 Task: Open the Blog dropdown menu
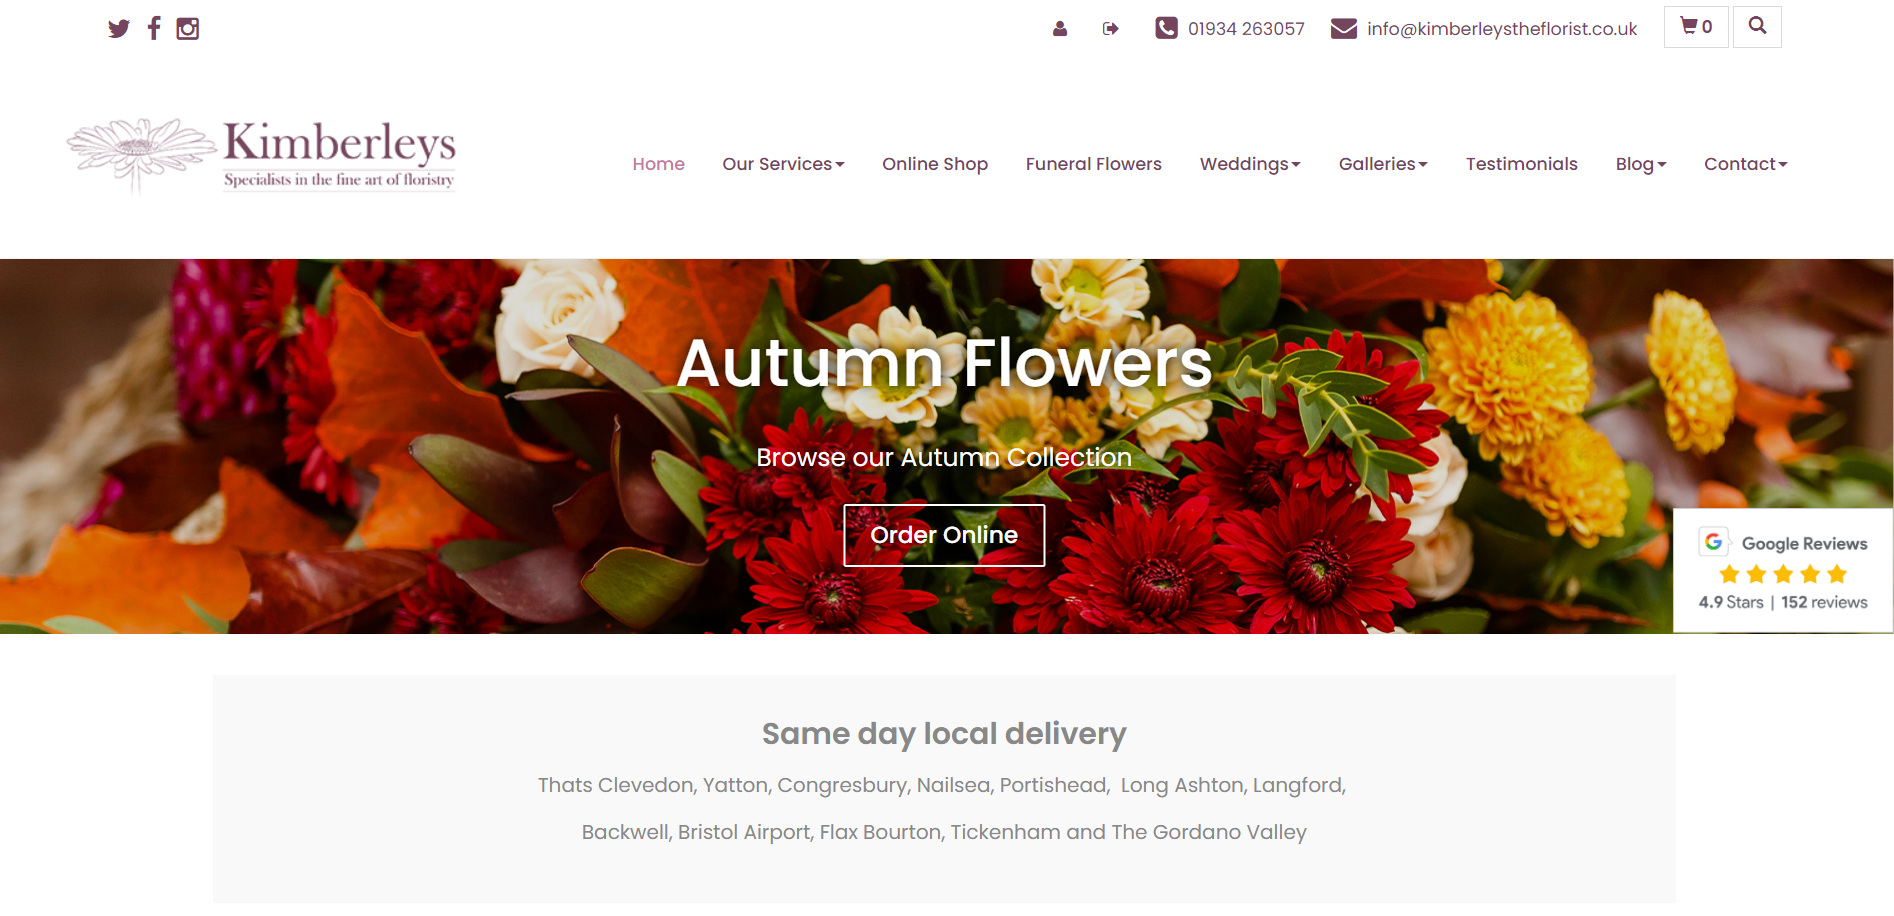1641,164
